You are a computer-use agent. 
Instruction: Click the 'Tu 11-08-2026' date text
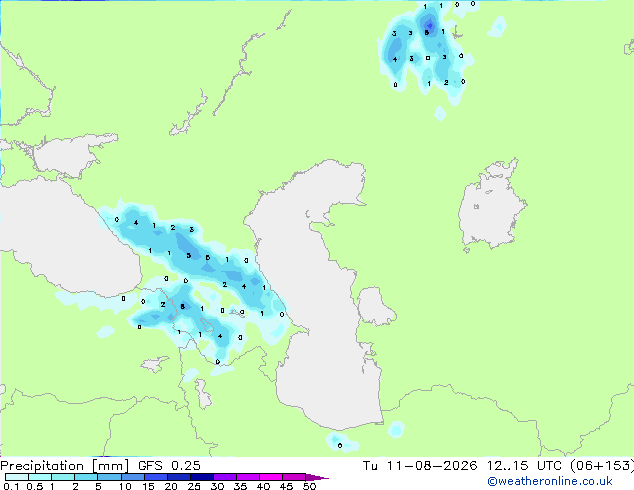(420, 465)
